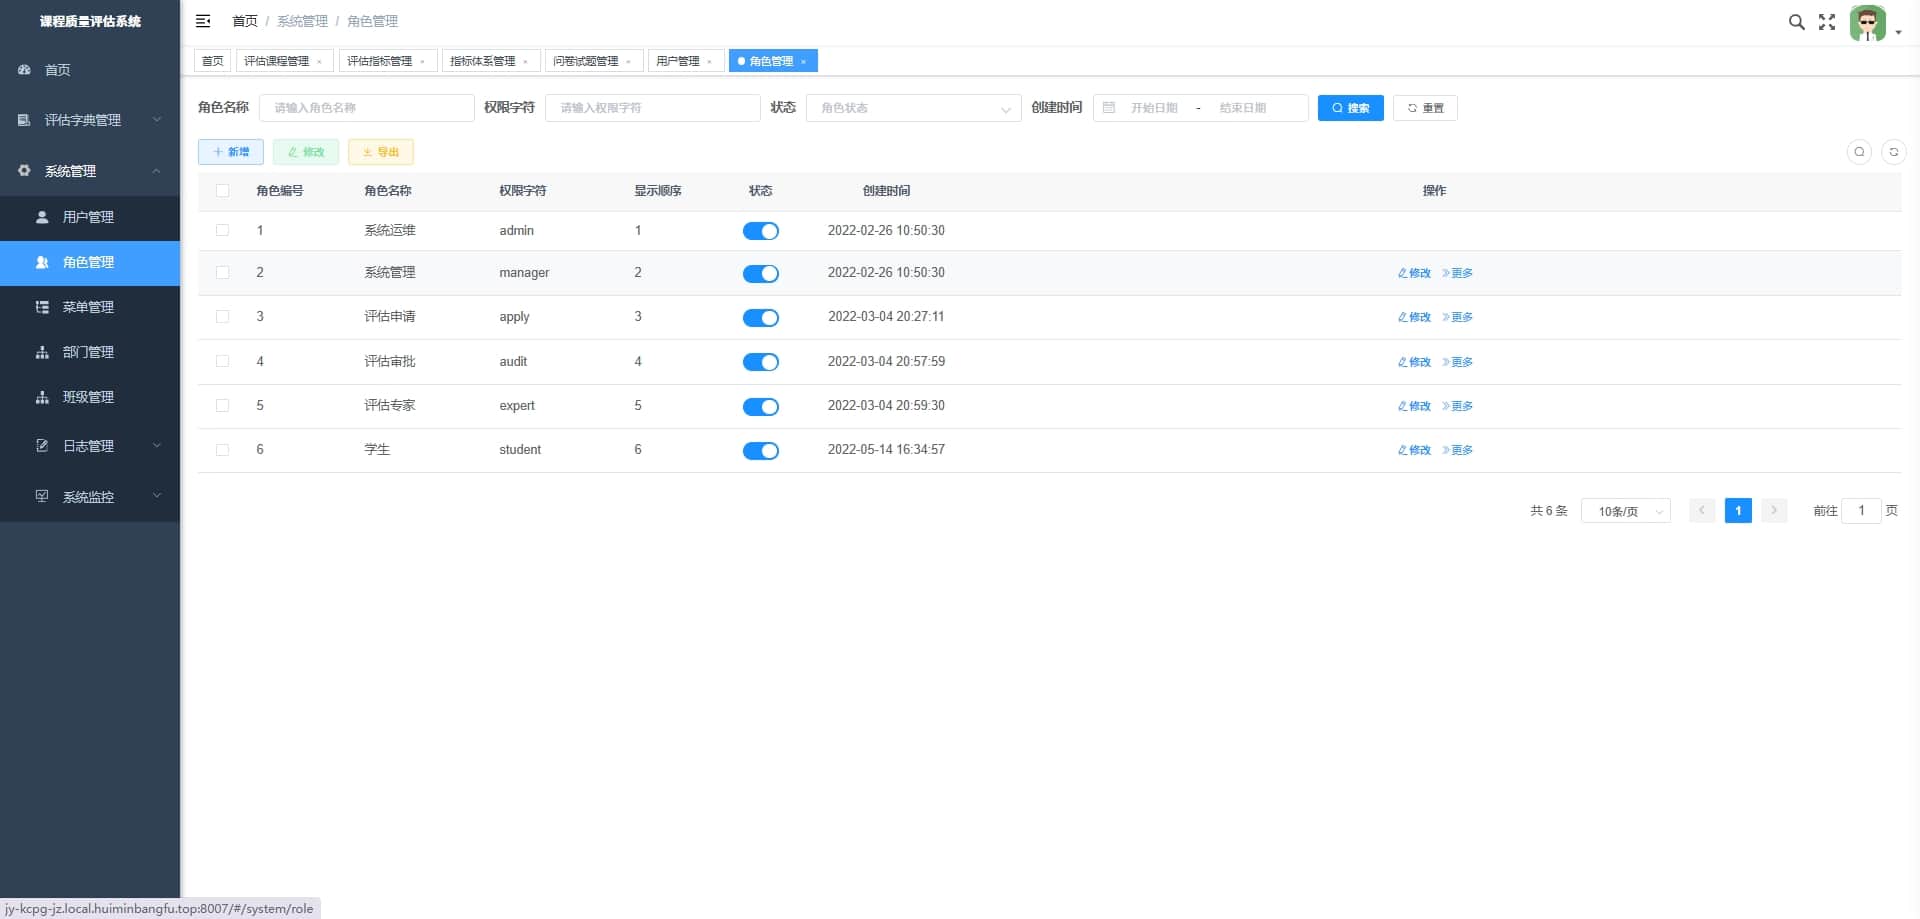Click the 菜单管理 list icon
Viewport: 1920px width, 919px height.
pos(42,307)
